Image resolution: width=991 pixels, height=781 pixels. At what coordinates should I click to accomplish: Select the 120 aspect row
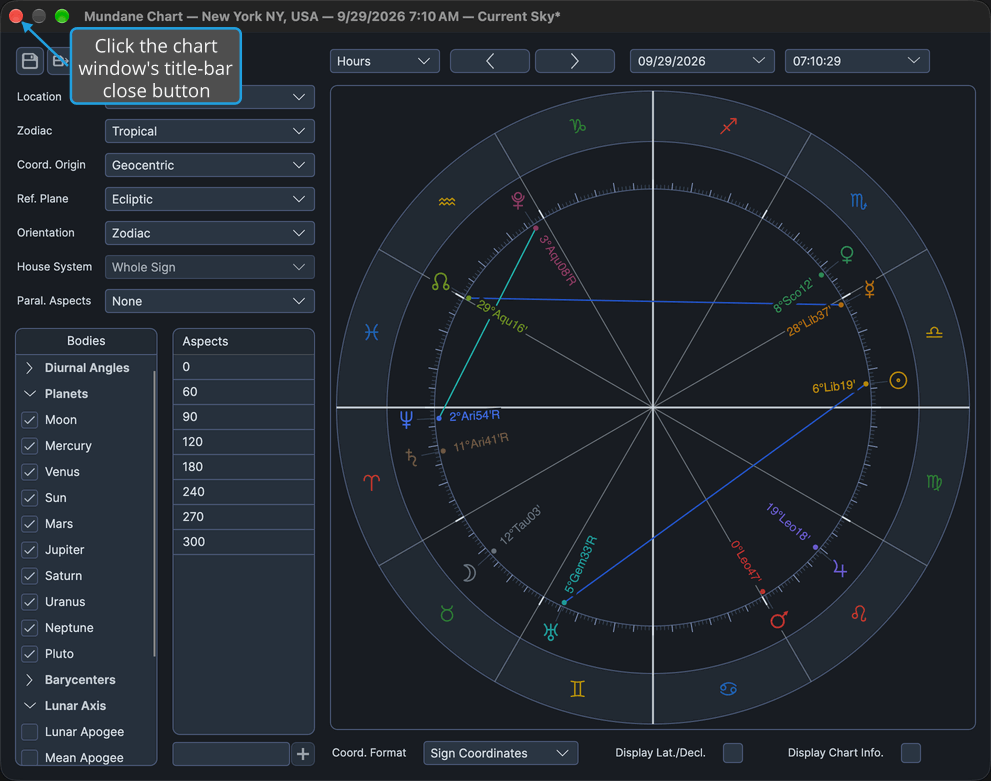(243, 442)
